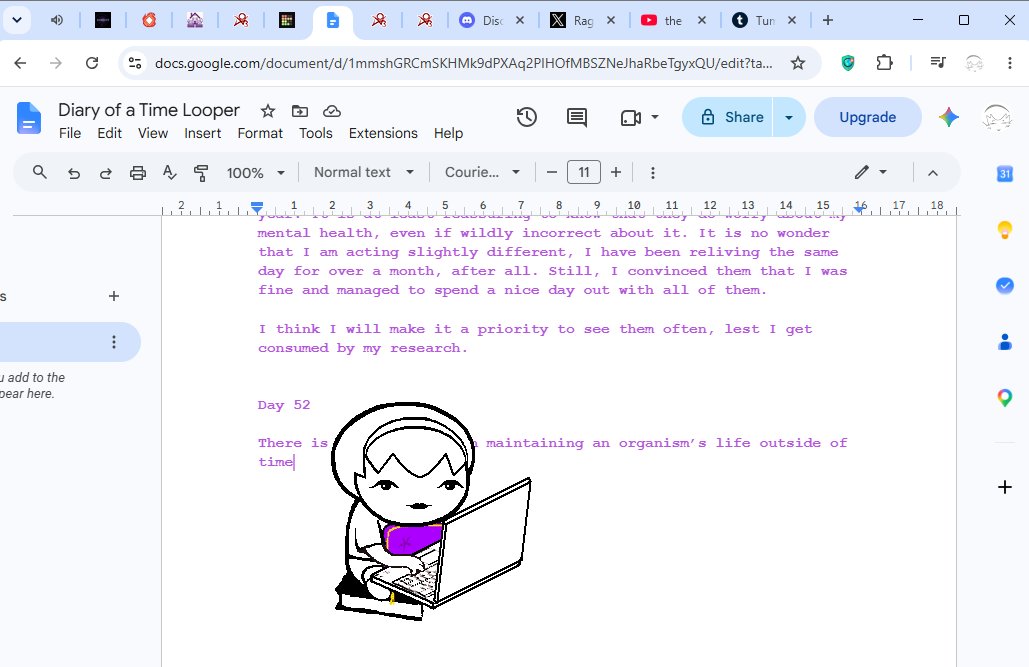
Task: Hide the menus with the collapse chevron
Action: click(933, 173)
